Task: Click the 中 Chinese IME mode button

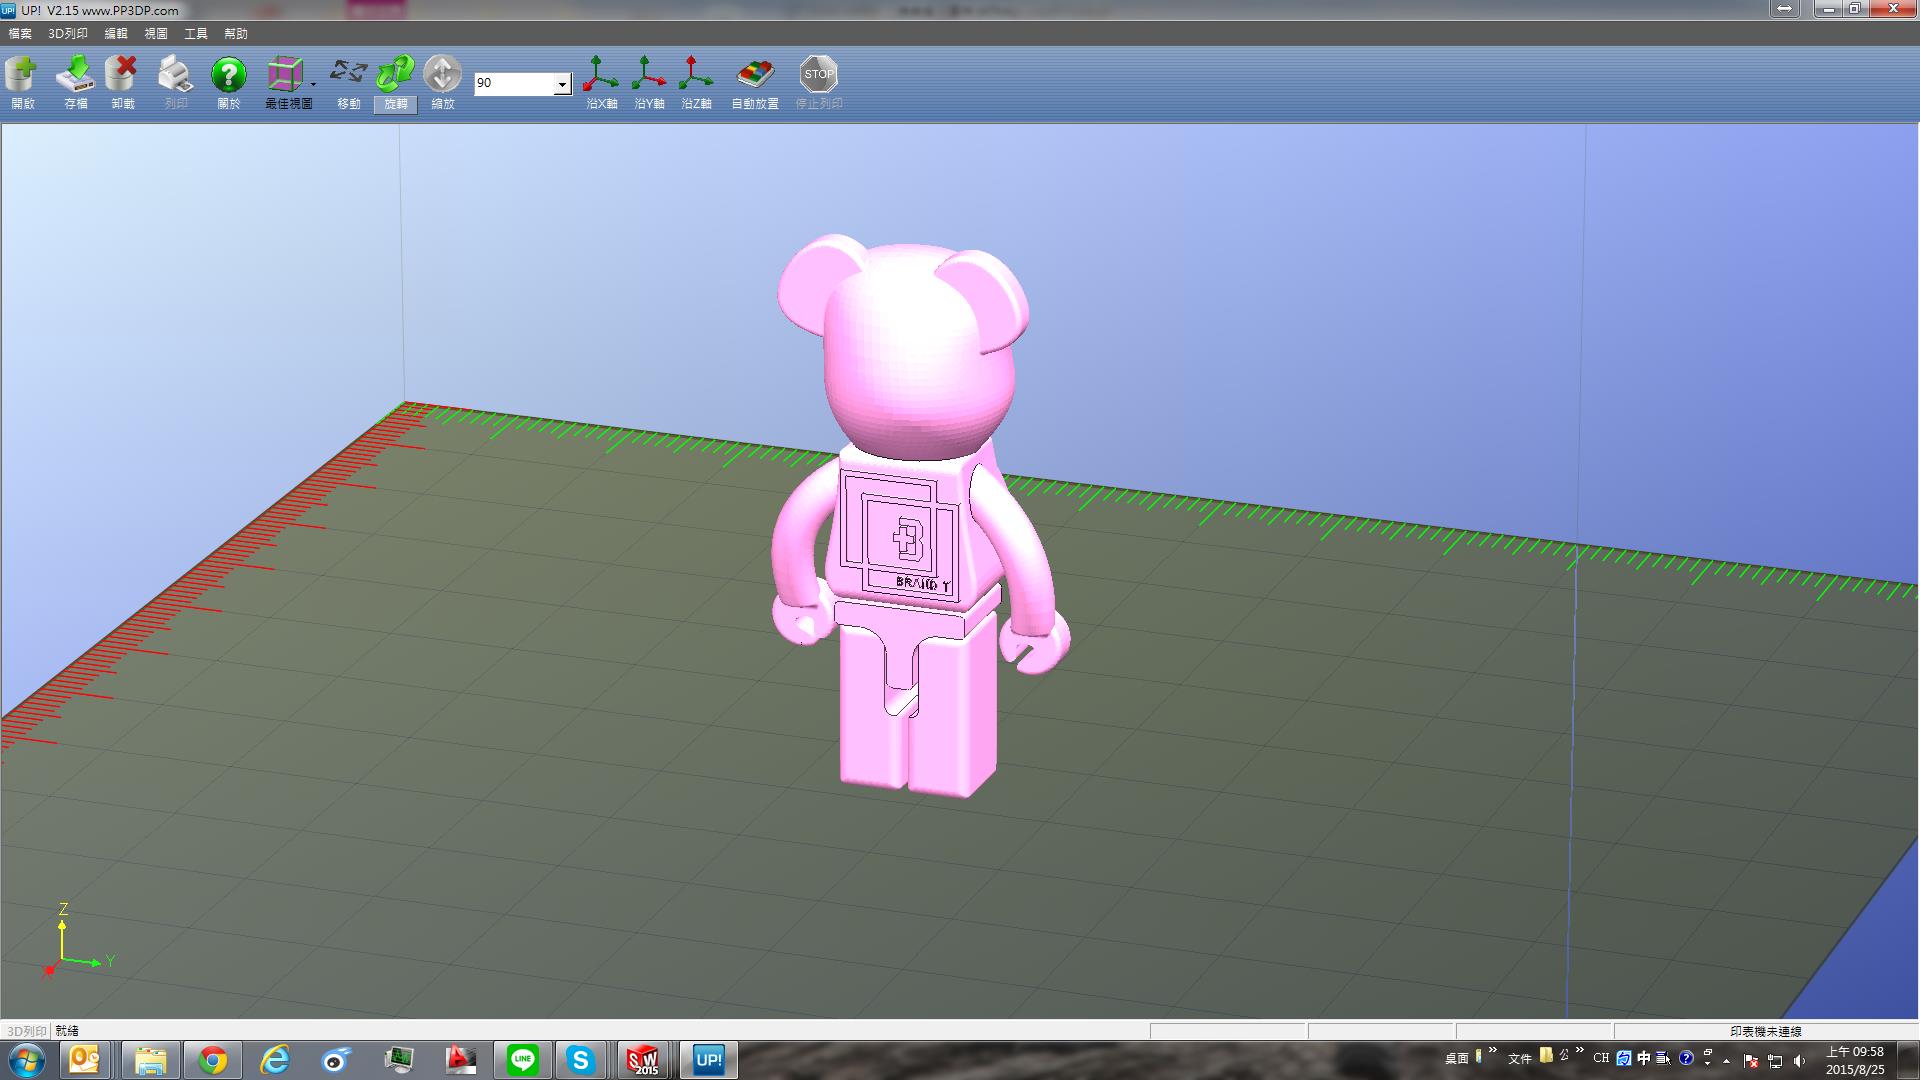Action: [1643, 1058]
